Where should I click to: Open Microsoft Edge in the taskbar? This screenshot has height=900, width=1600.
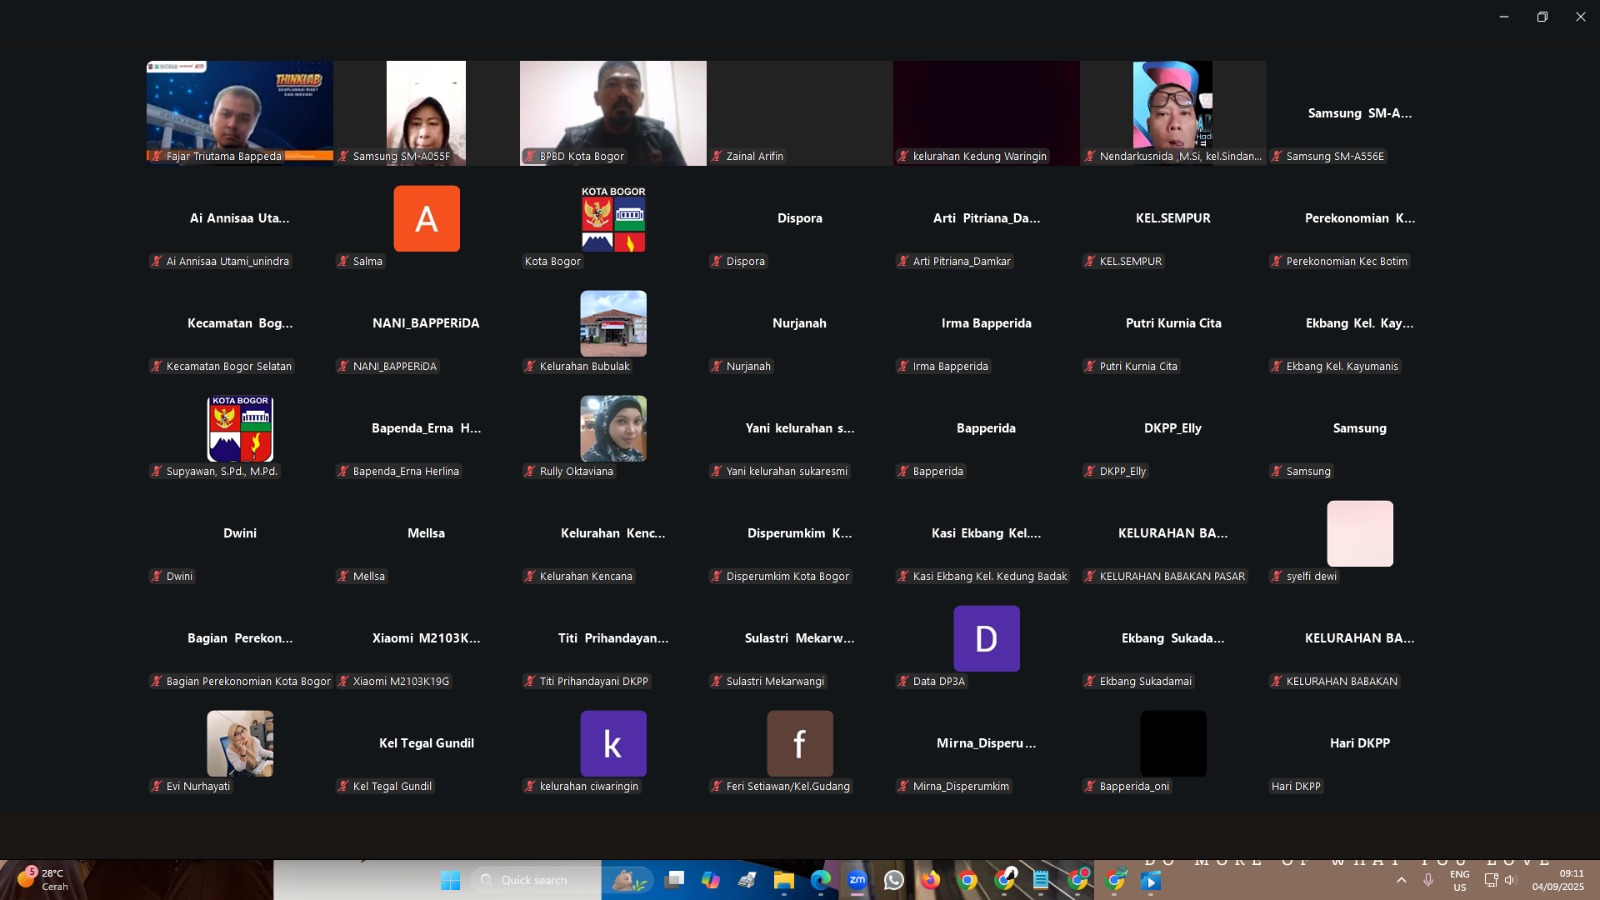point(821,880)
